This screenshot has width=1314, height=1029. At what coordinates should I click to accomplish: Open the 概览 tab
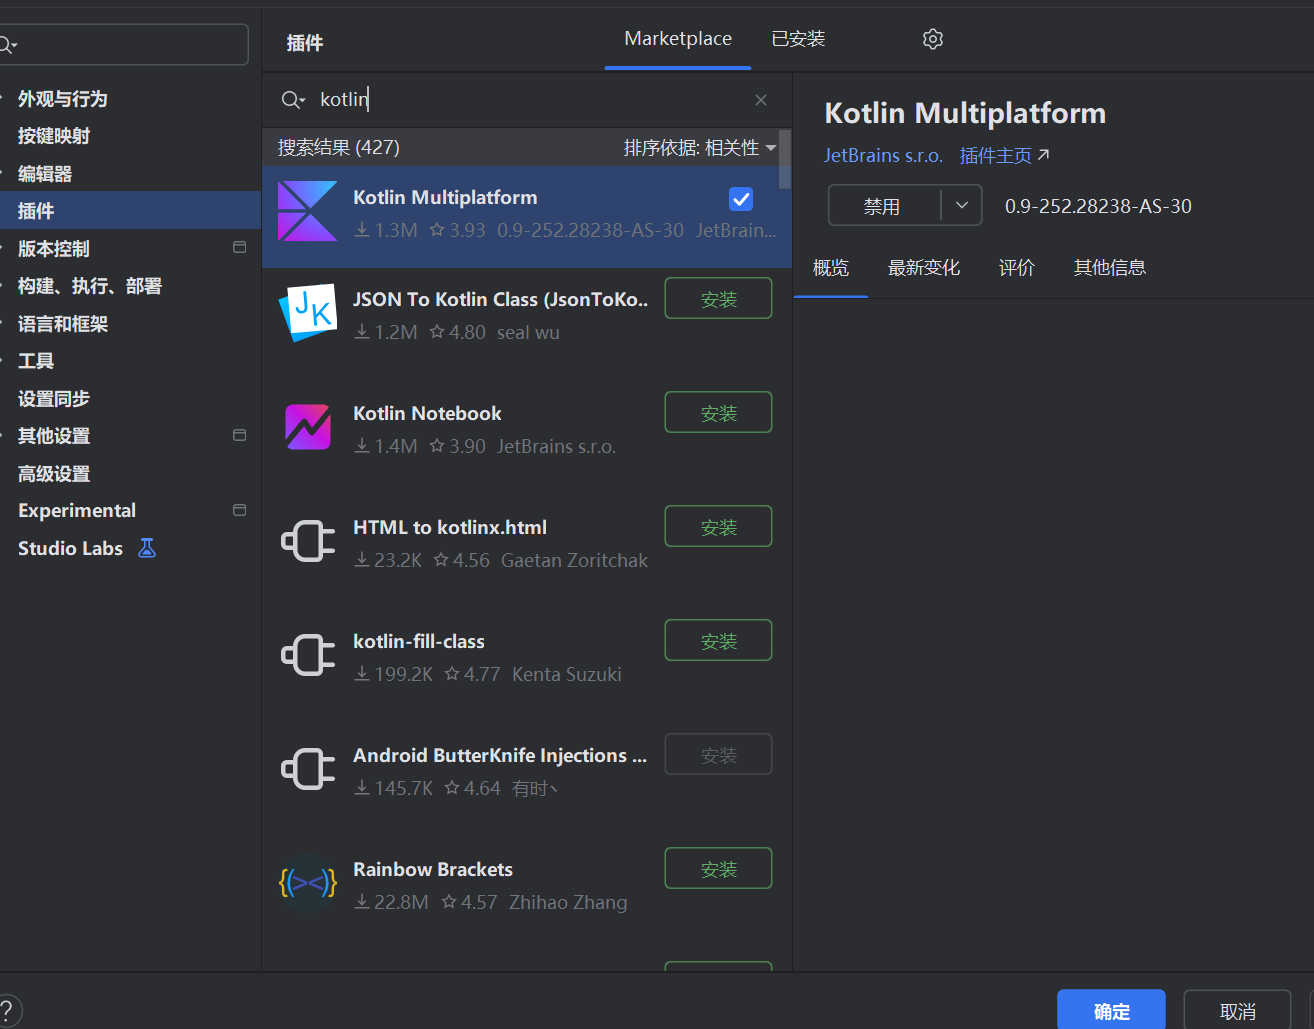tap(831, 268)
